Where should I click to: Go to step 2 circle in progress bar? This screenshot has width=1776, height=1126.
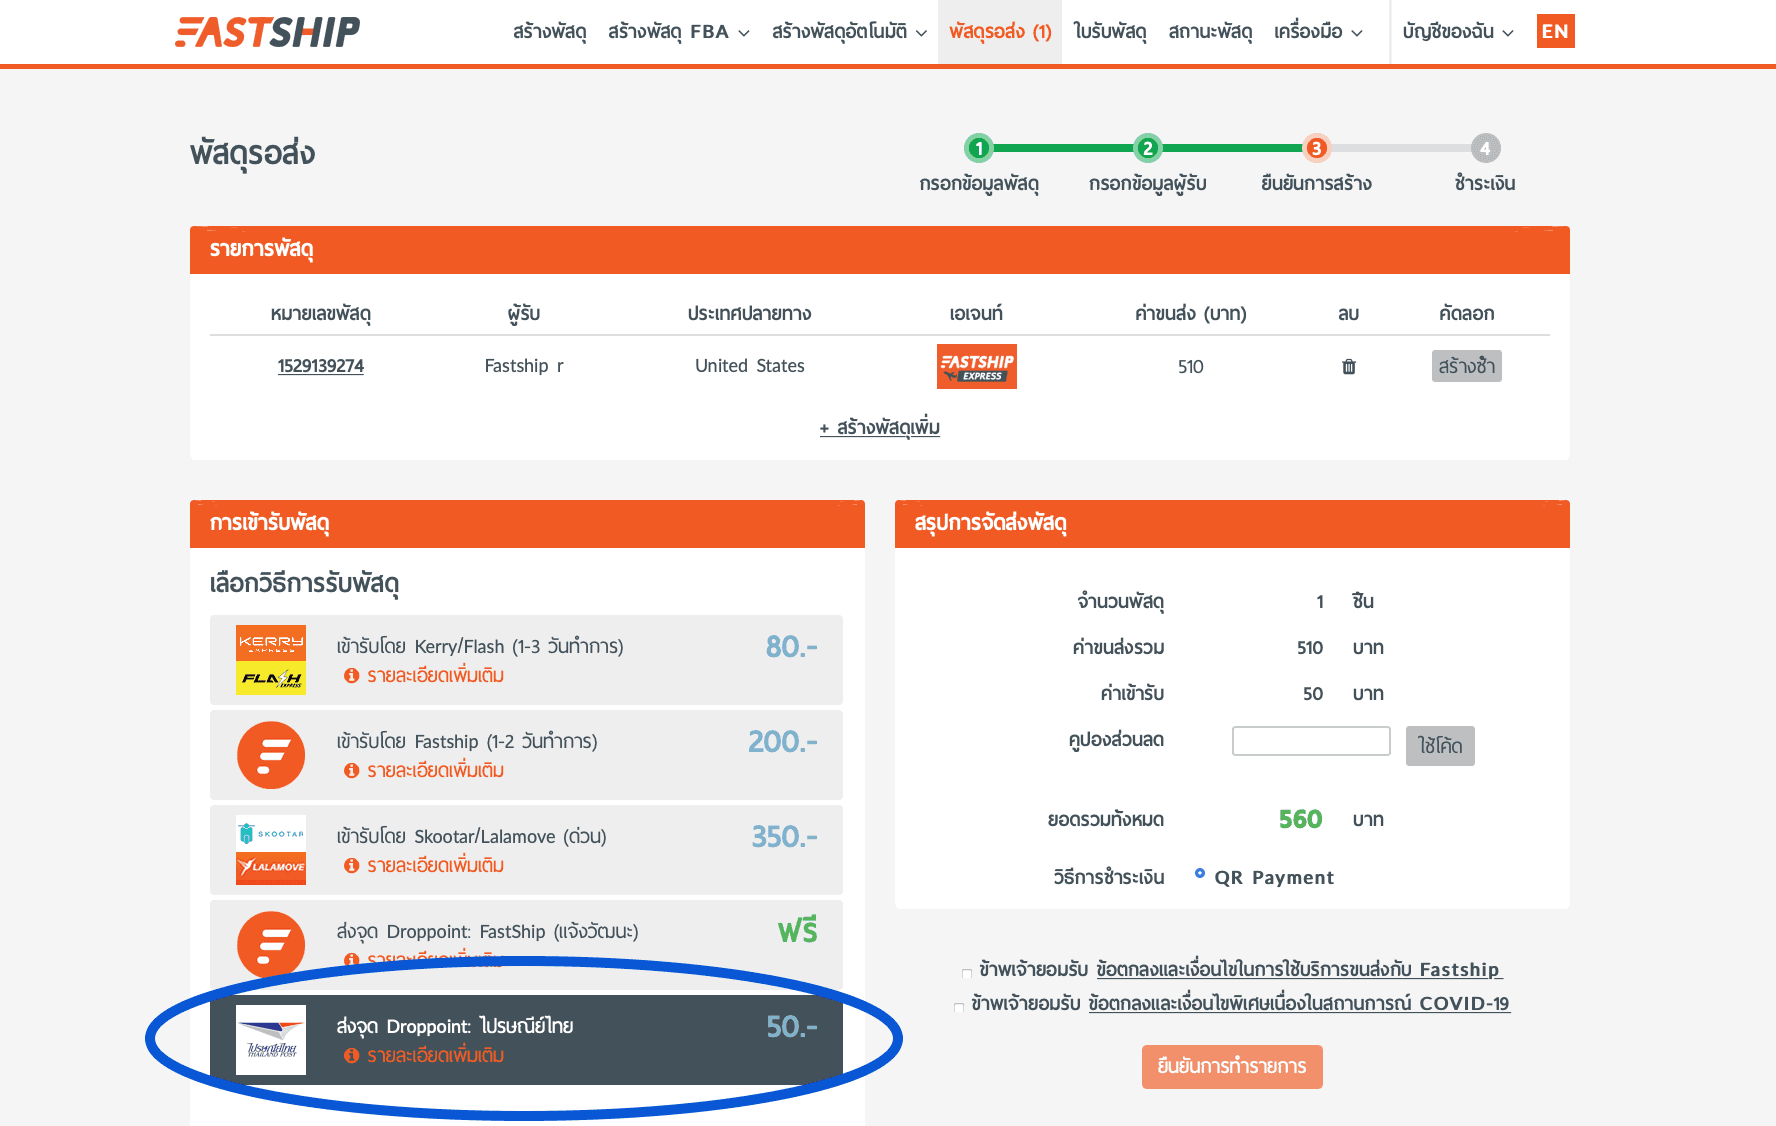tap(1147, 148)
